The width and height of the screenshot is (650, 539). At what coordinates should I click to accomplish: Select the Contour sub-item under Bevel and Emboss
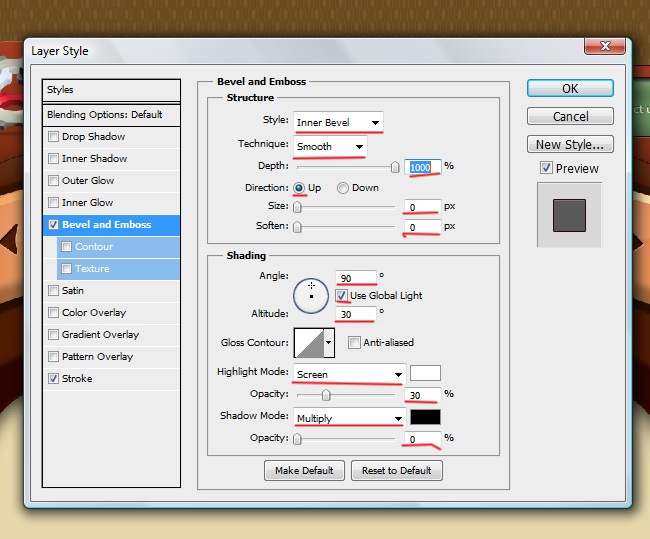click(94, 247)
